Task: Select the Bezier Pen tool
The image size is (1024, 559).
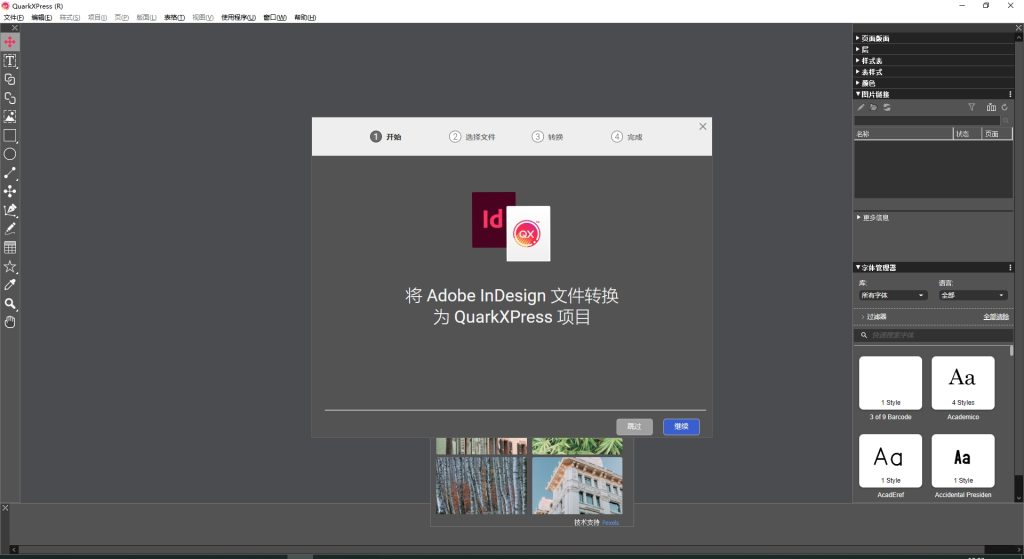Action: 10,210
